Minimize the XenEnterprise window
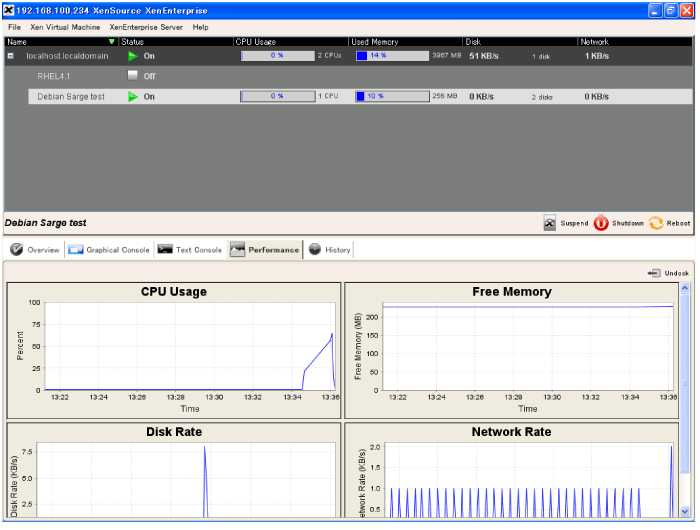Image resolution: width=700 pixels, height=530 pixels. tap(654, 11)
